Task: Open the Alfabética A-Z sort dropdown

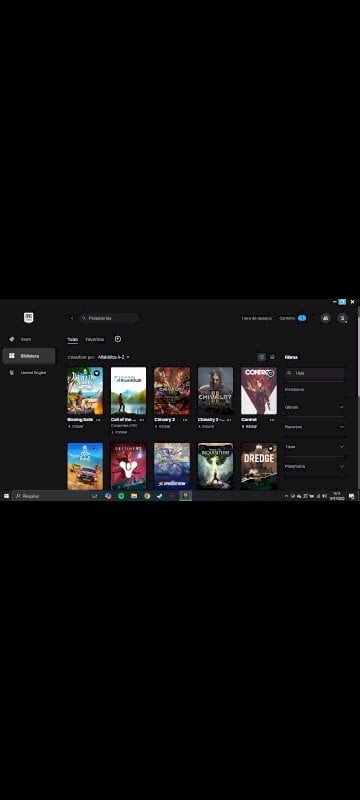Action: pos(113,357)
